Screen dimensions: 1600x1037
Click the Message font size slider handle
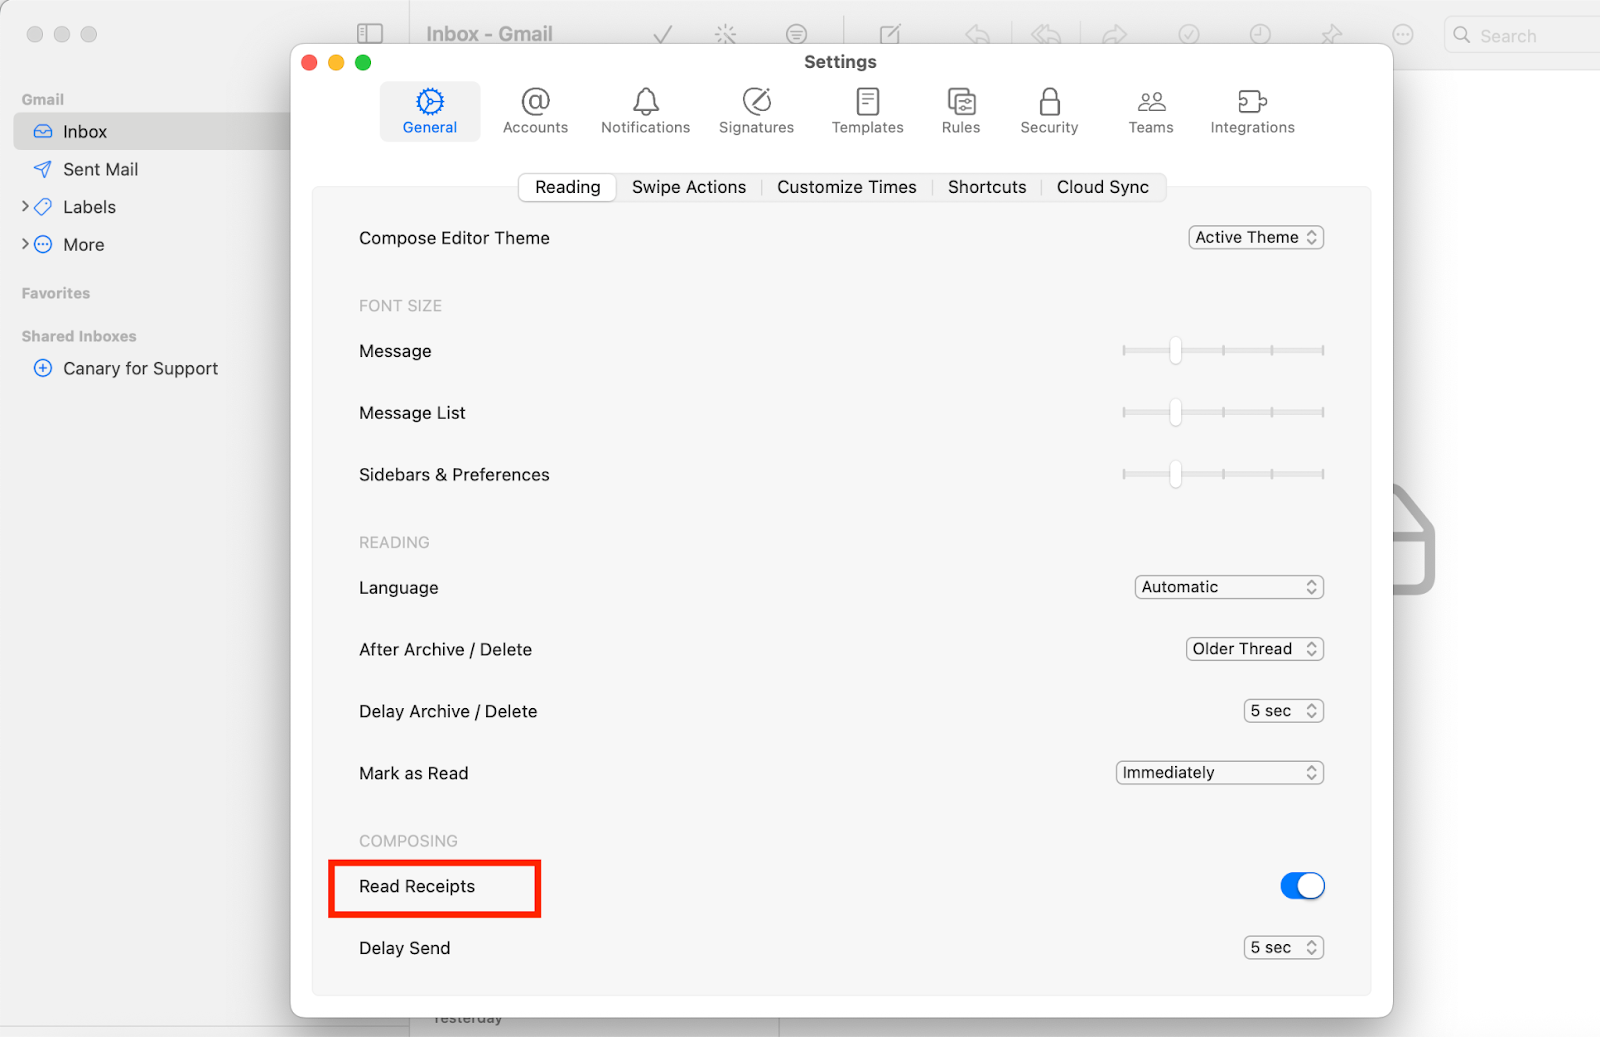(x=1176, y=350)
